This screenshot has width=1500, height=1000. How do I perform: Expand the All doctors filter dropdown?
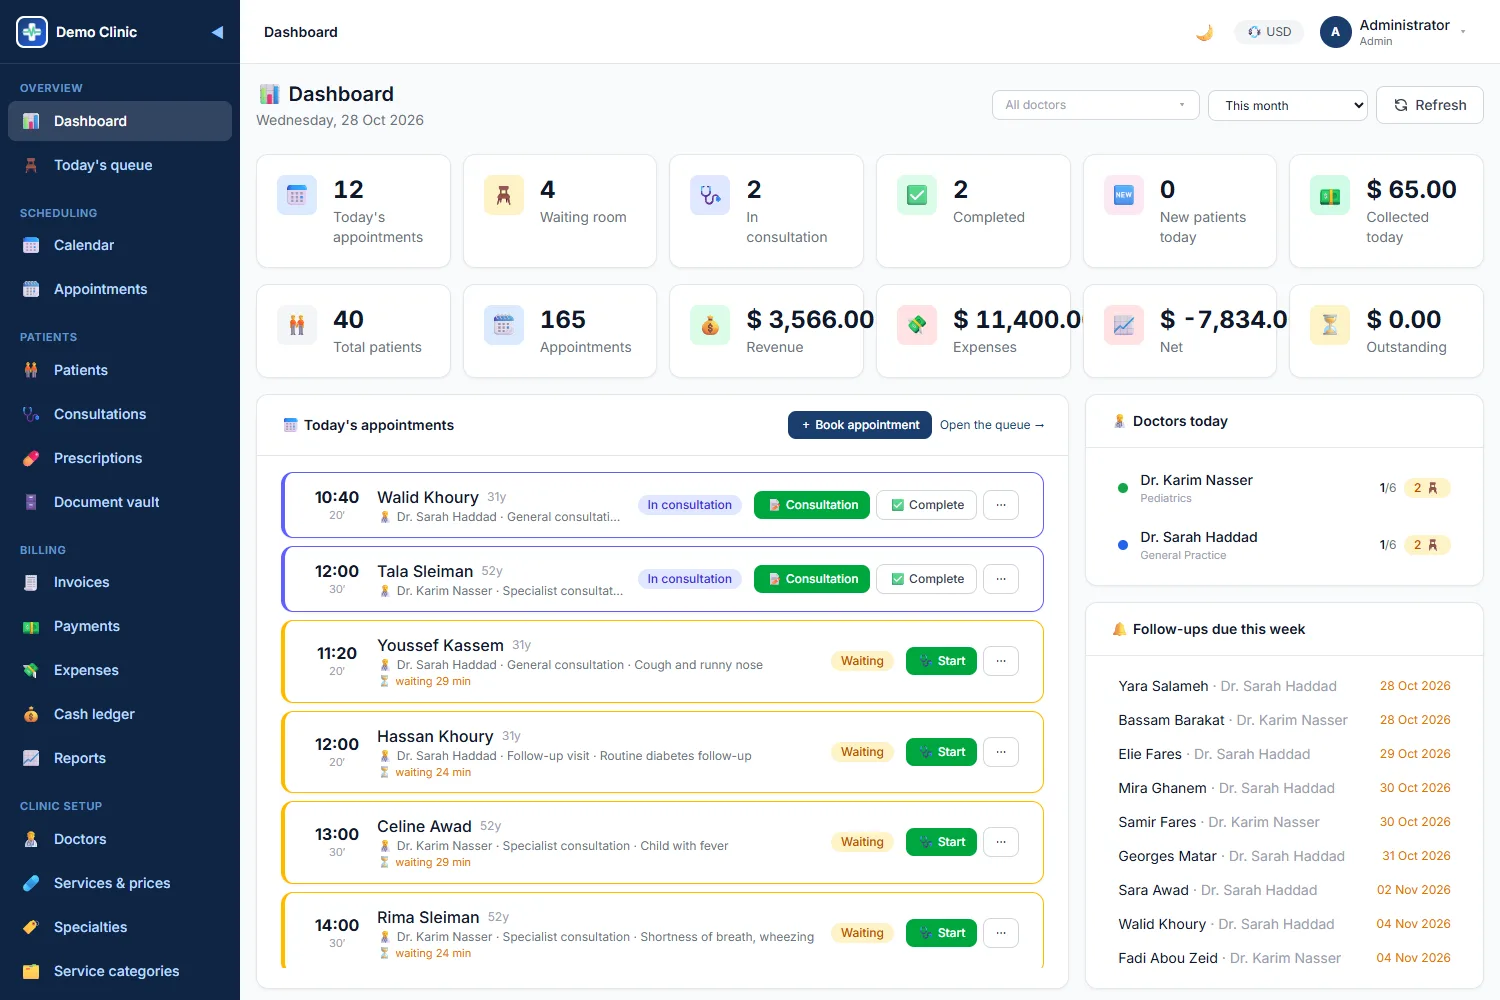click(1095, 105)
